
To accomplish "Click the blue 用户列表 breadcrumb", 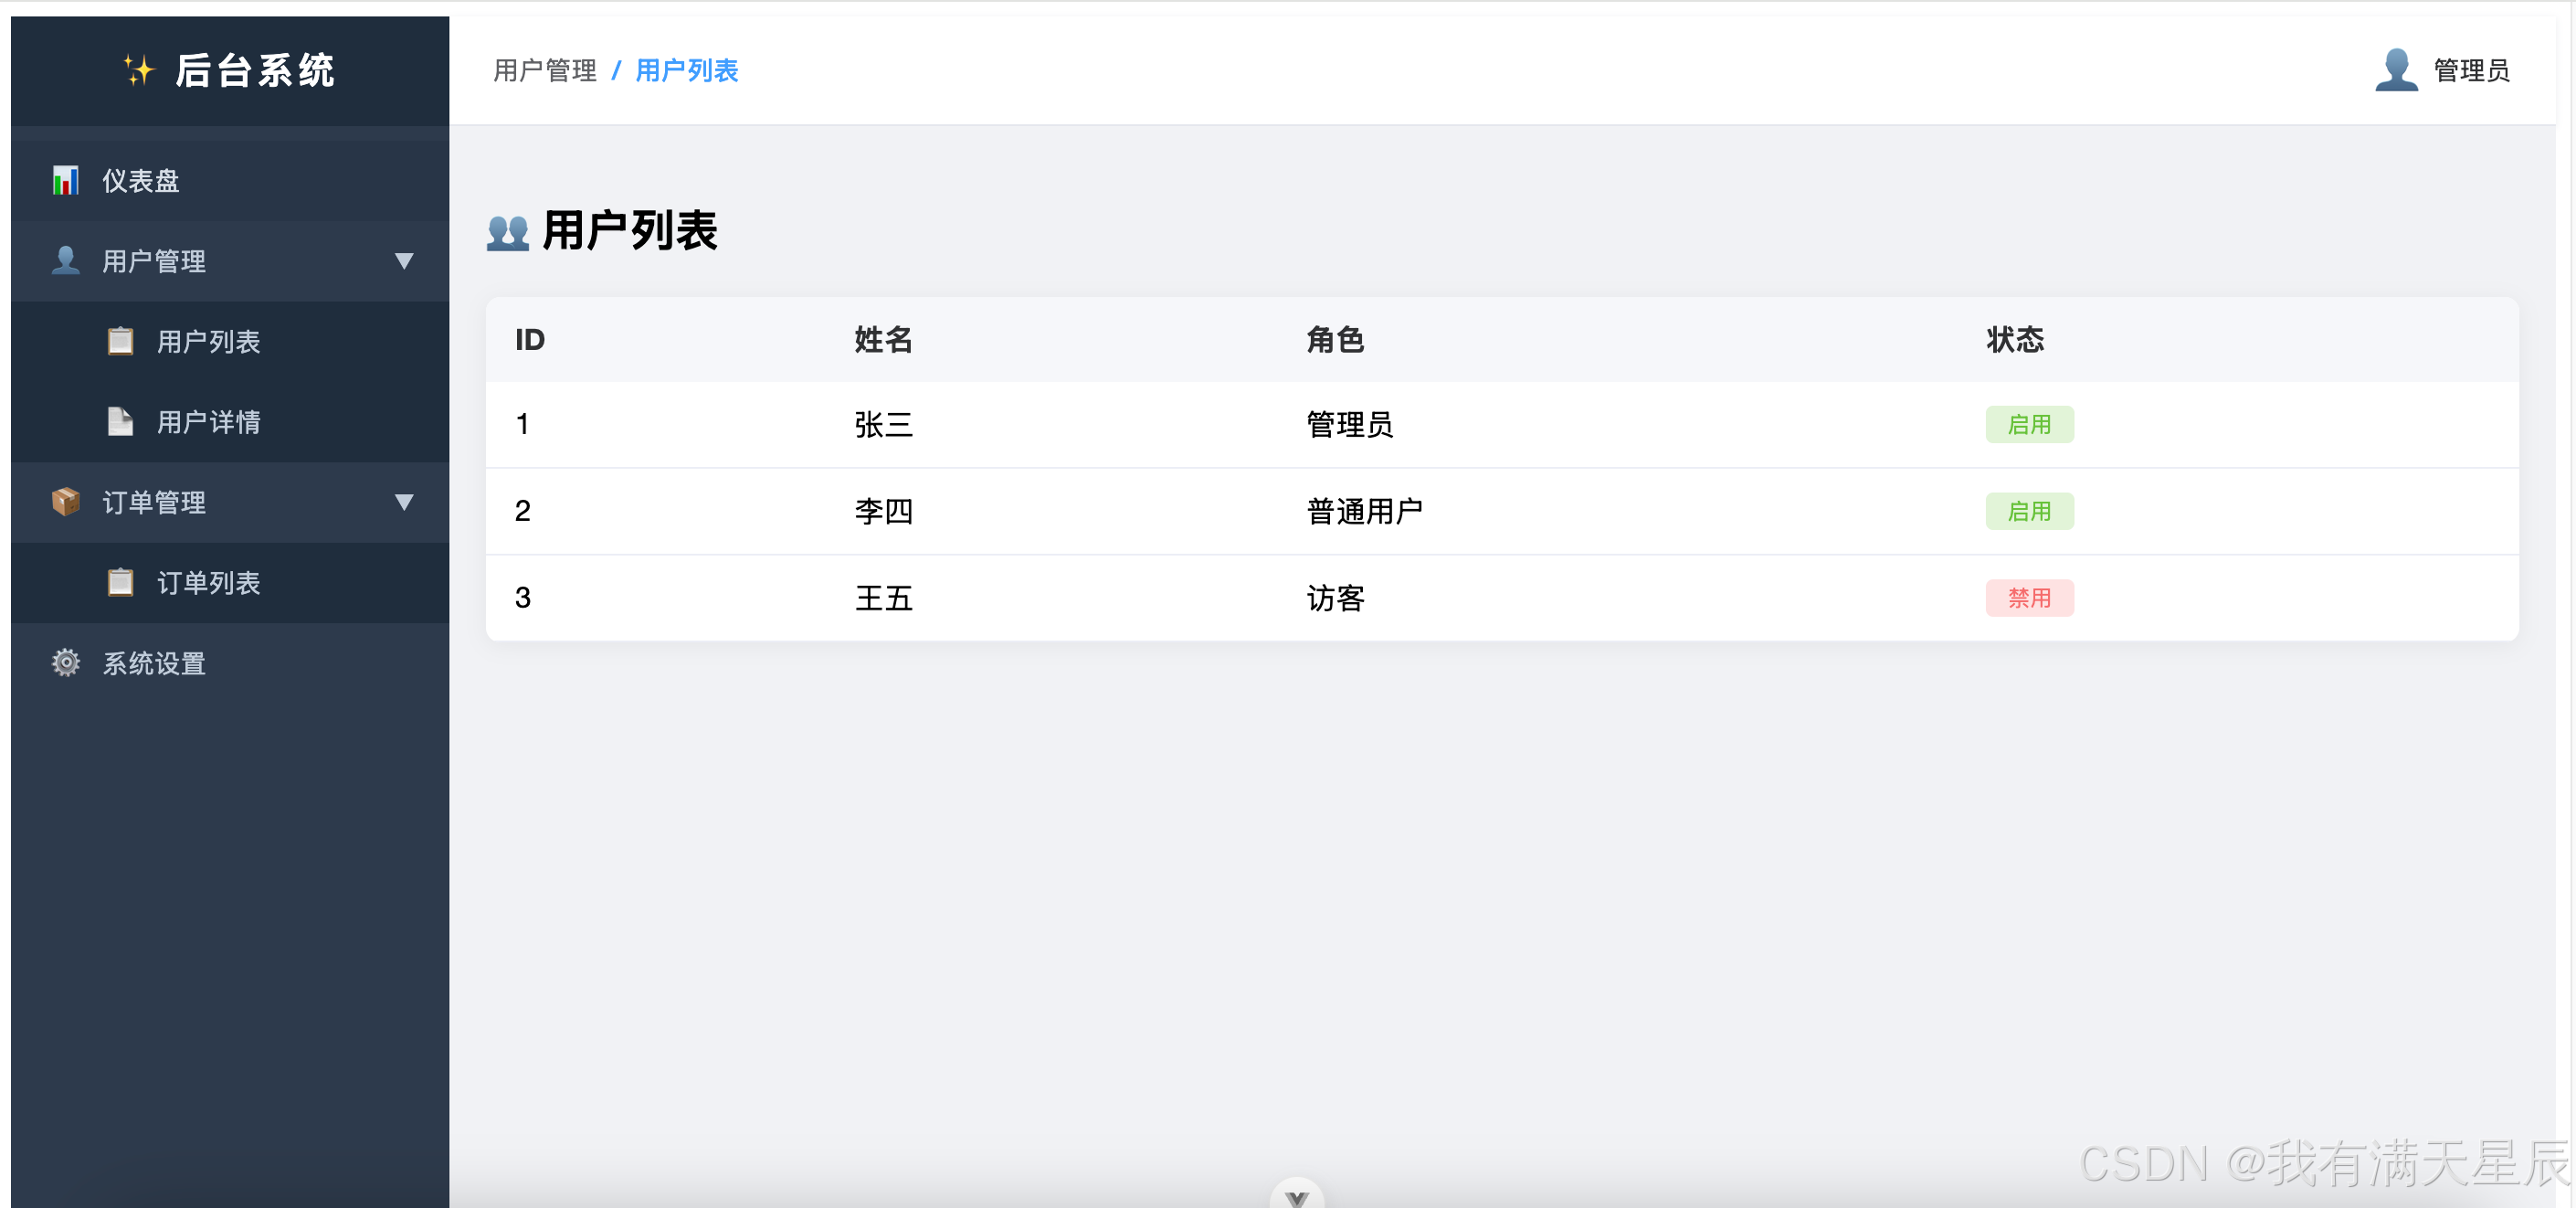I will pyautogui.click(x=687, y=70).
